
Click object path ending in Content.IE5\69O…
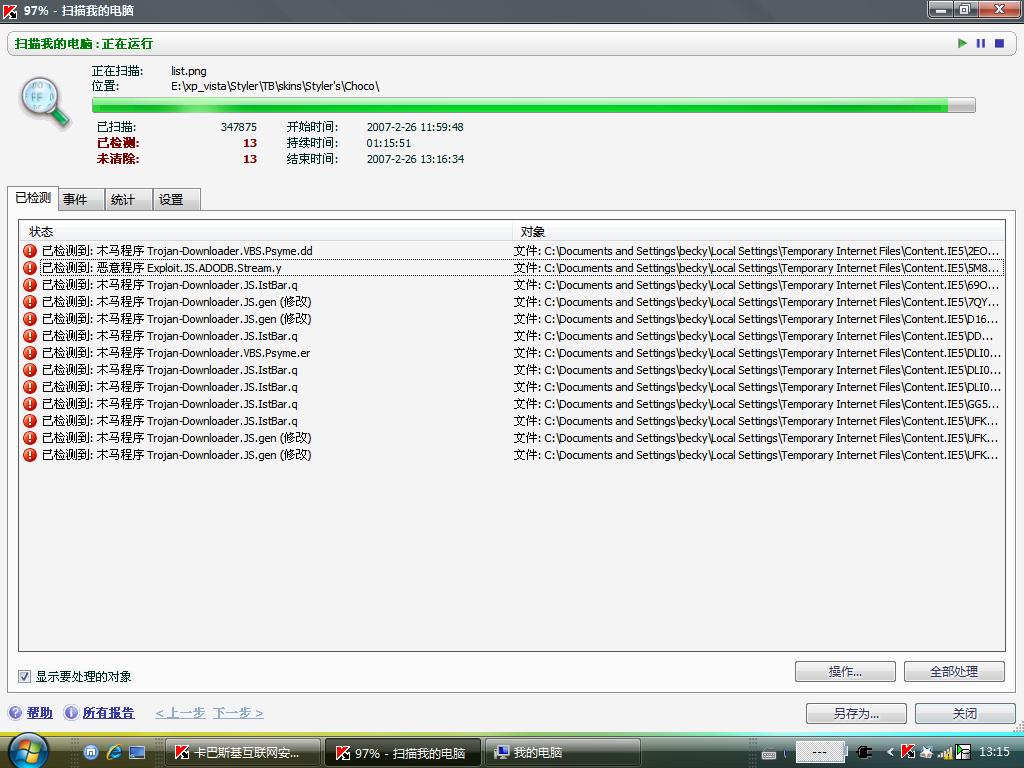pyautogui.click(x=756, y=285)
